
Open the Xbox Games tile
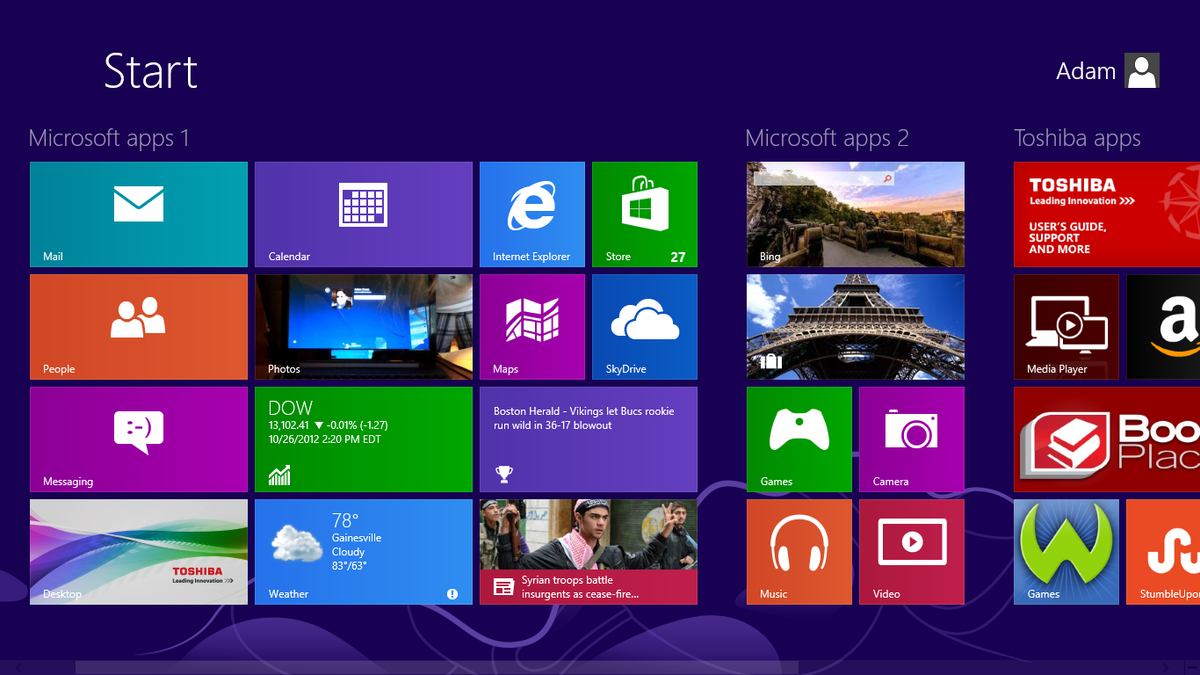click(x=799, y=439)
